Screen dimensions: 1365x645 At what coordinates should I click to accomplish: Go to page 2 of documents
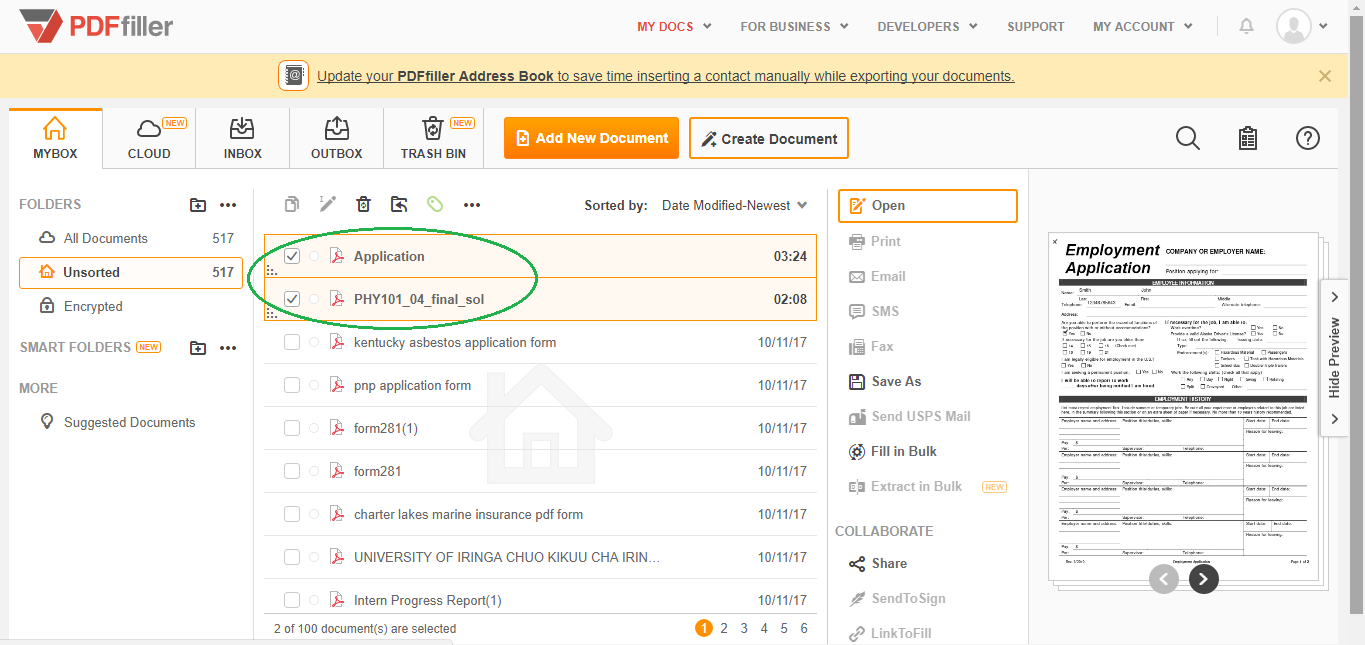pyautogui.click(x=724, y=628)
